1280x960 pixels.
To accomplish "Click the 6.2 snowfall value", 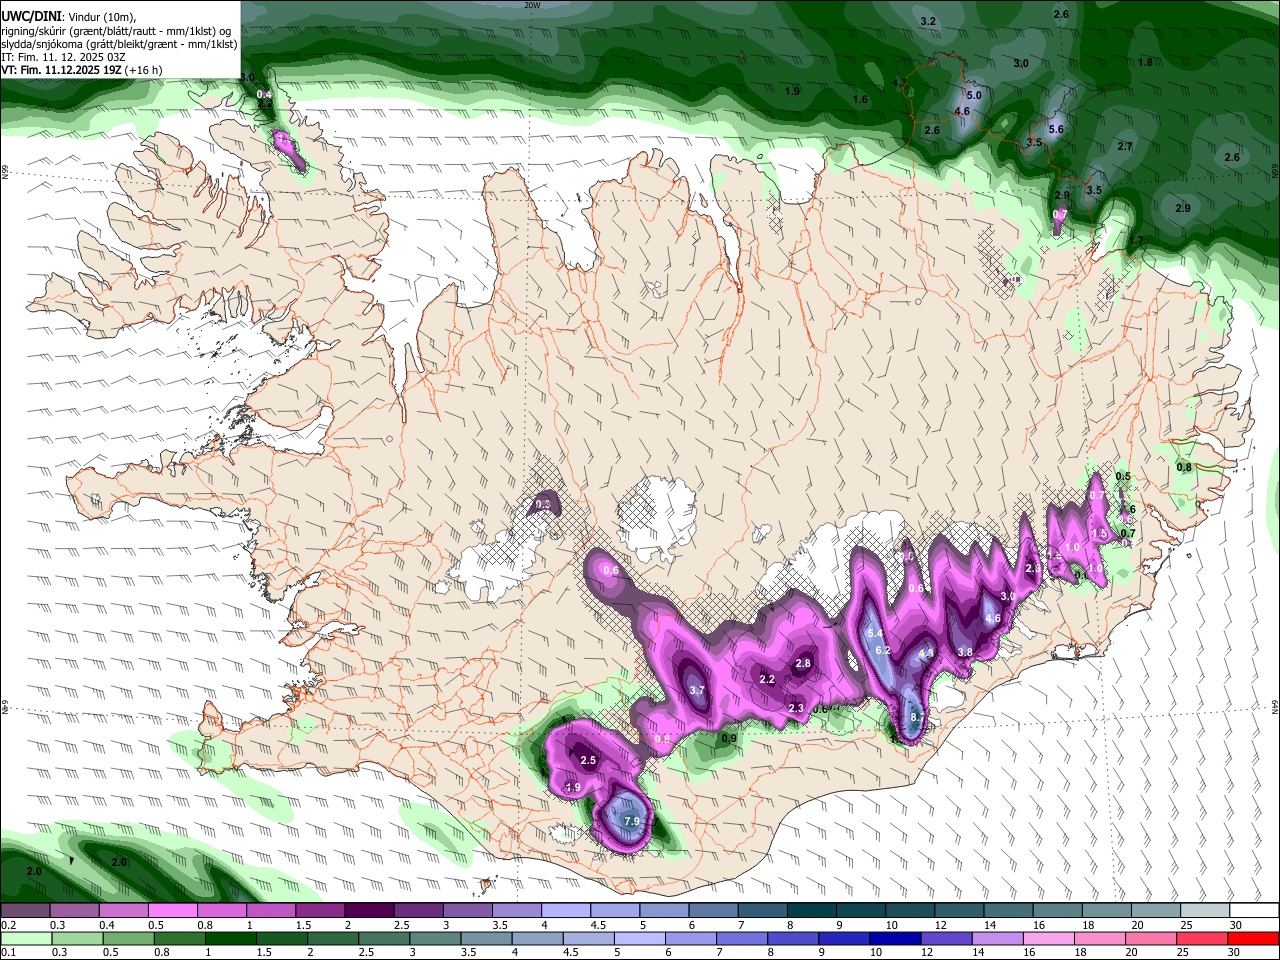I will (x=883, y=650).
